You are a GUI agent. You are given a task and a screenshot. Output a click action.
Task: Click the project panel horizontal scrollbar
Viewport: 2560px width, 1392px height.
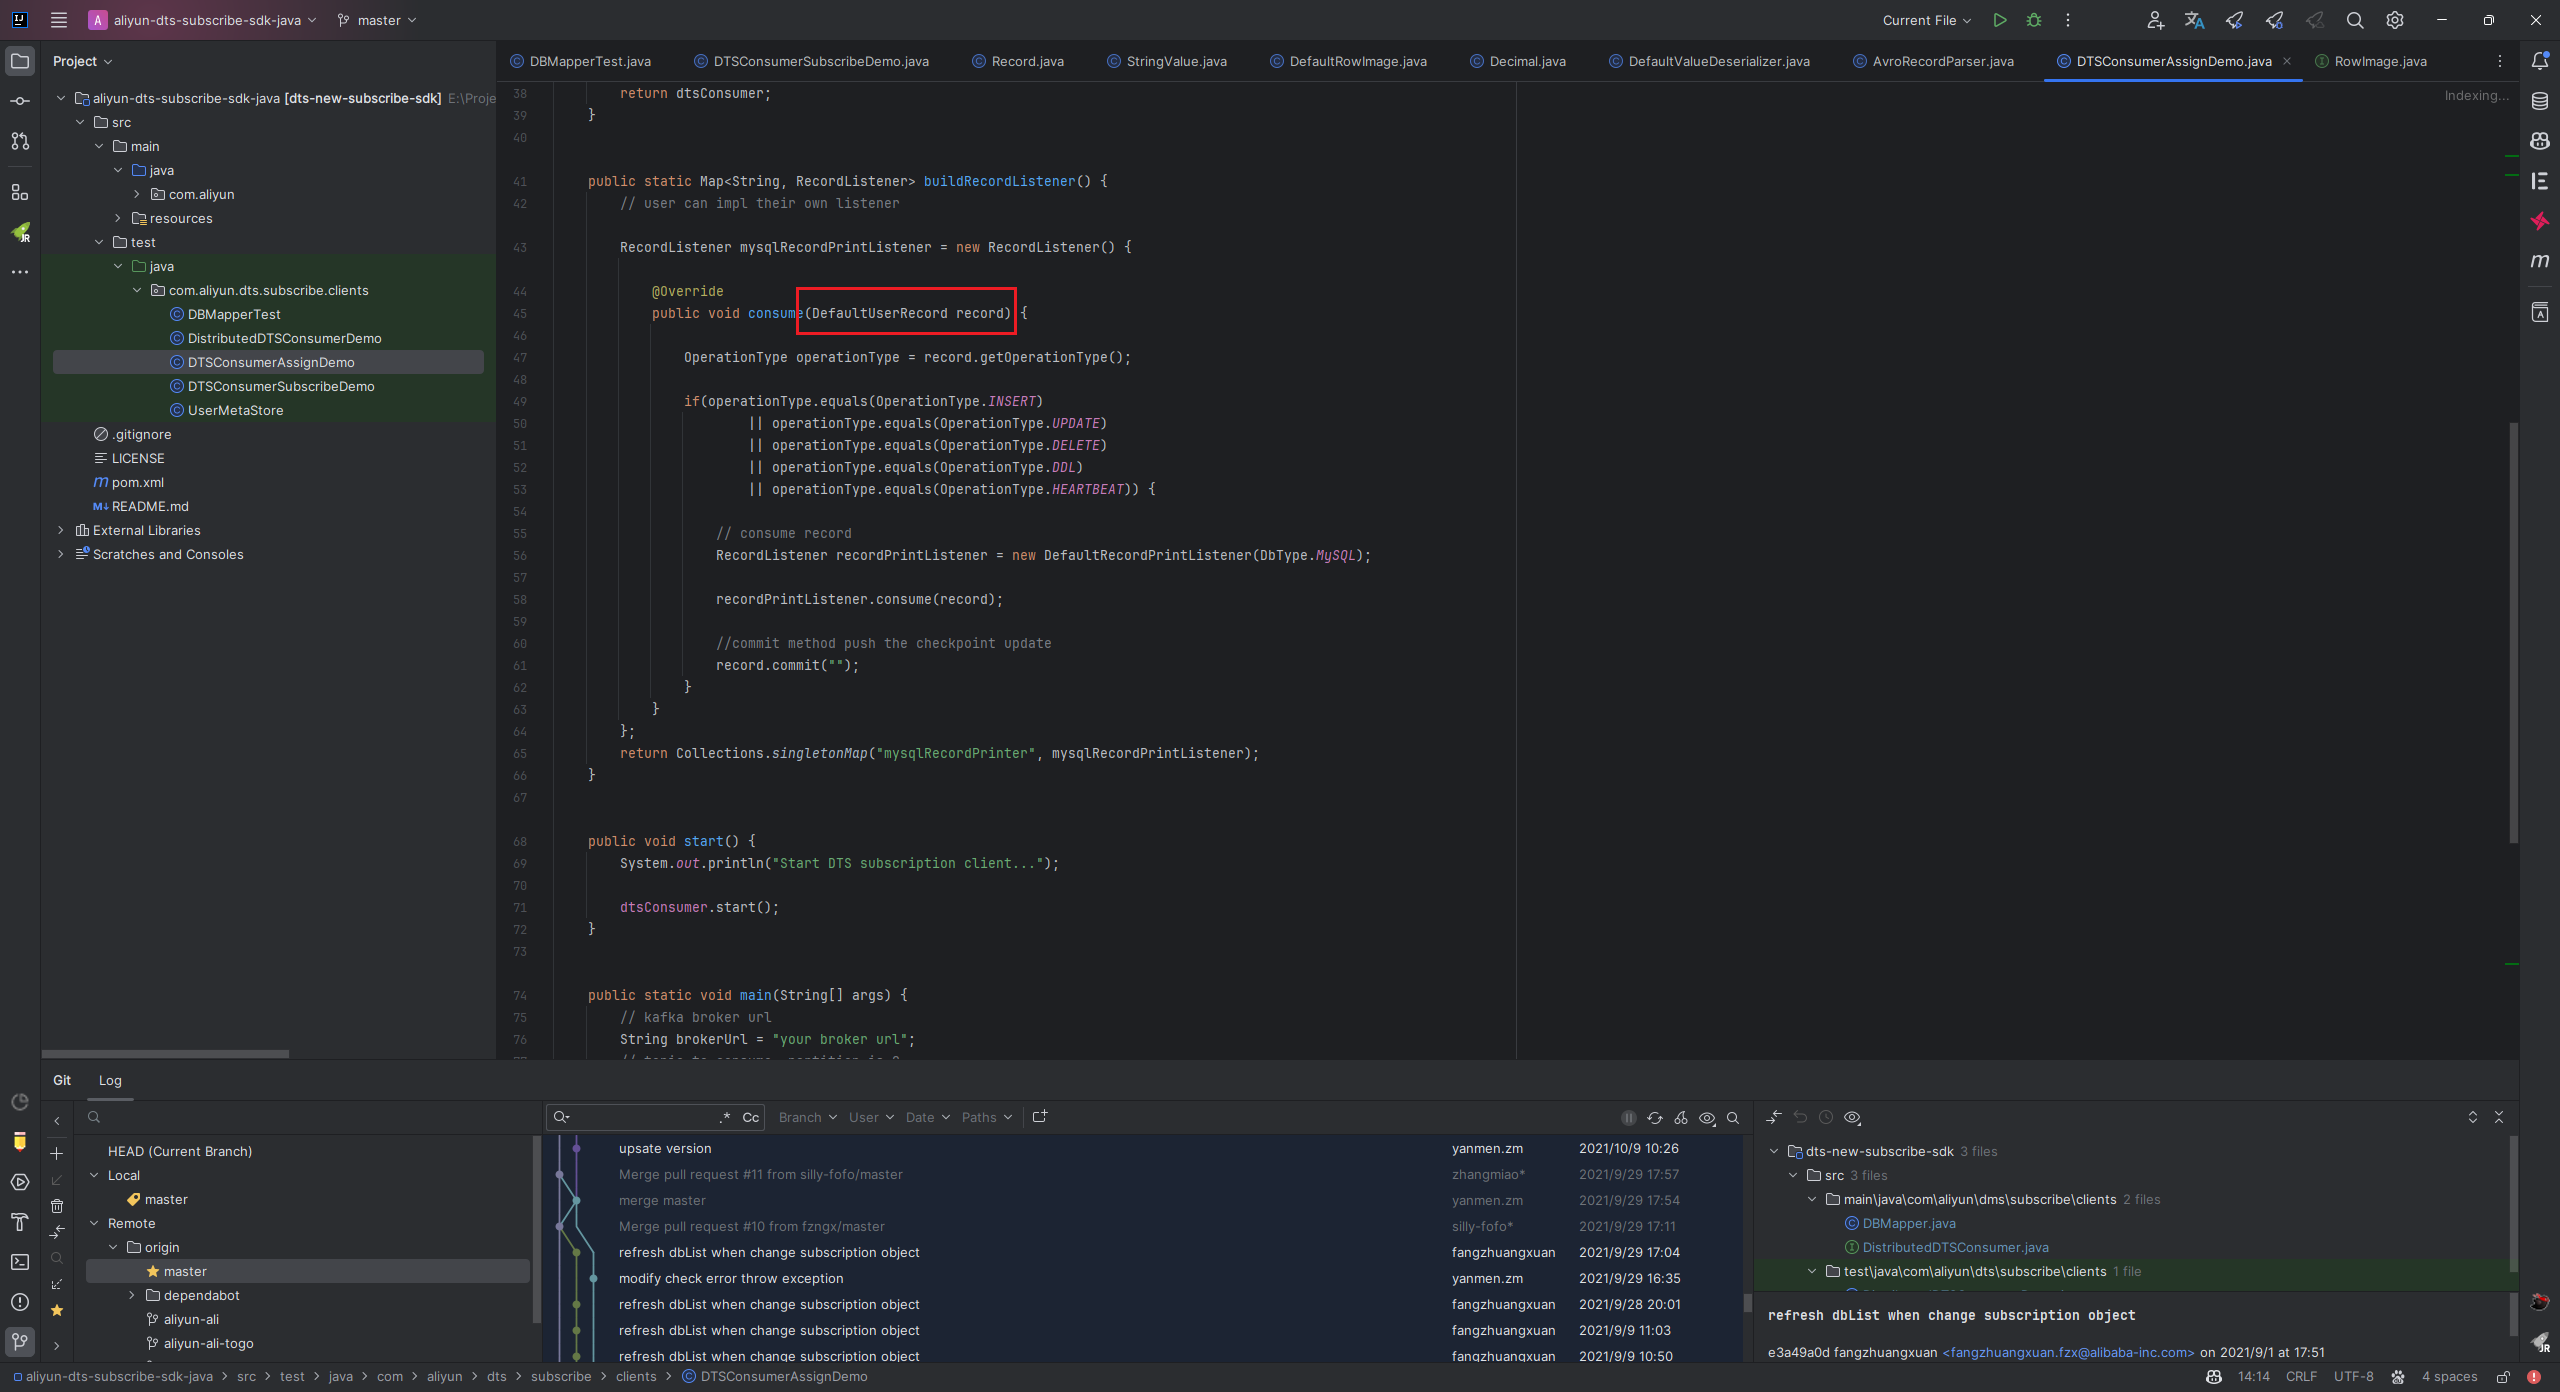[165, 1054]
